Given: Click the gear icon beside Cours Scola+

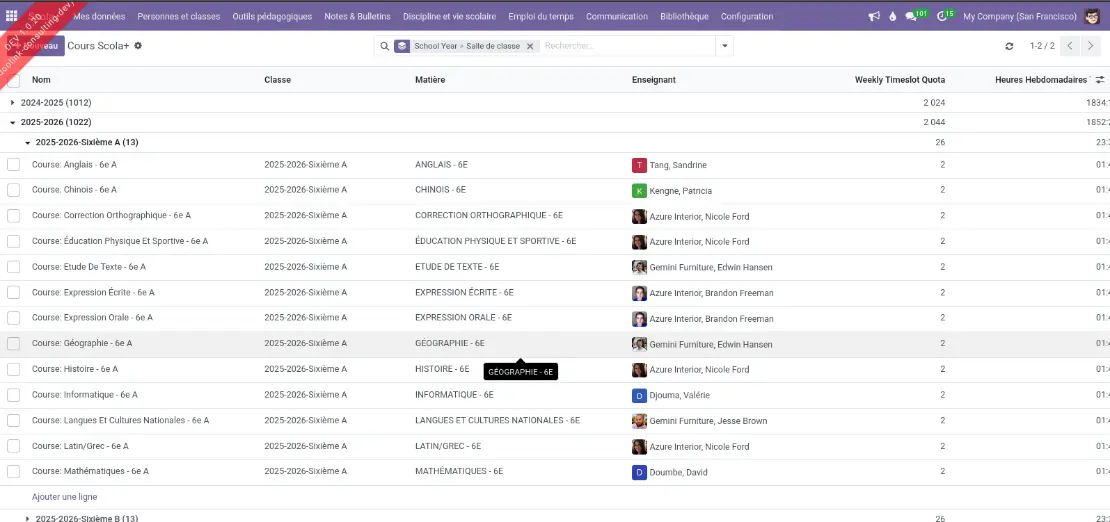Looking at the screenshot, I should coord(138,46).
